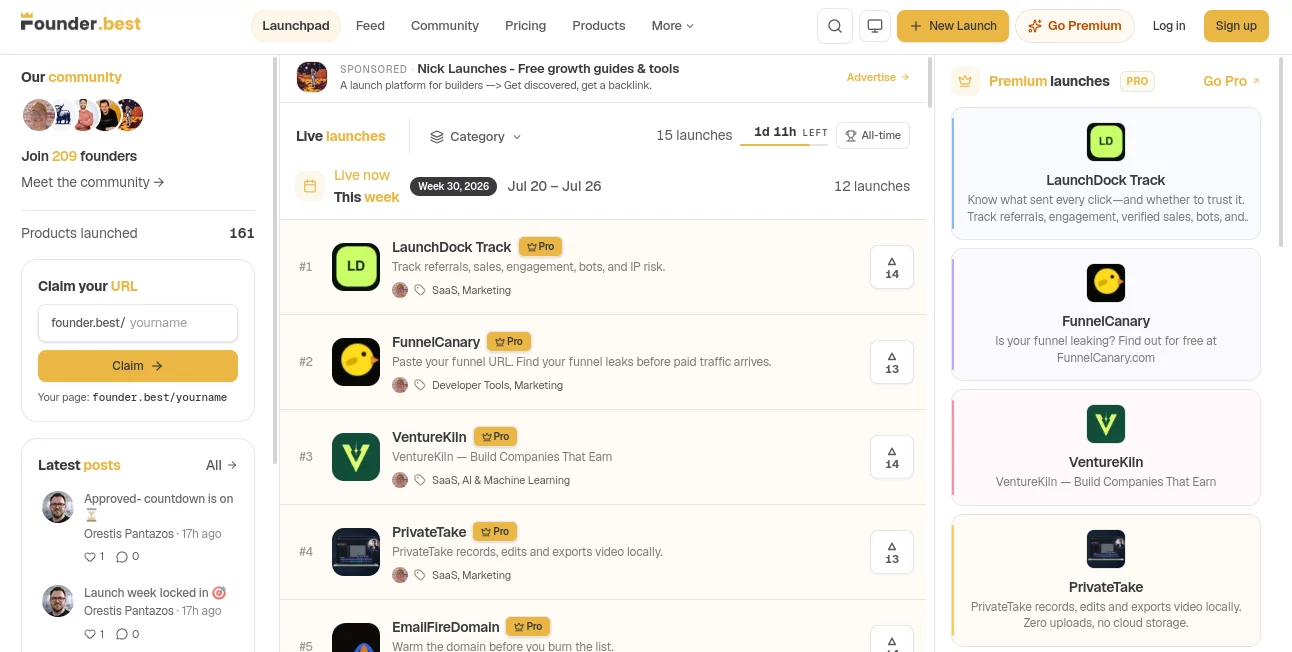Open the PrivateTake premium card

tap(1106, 580)
